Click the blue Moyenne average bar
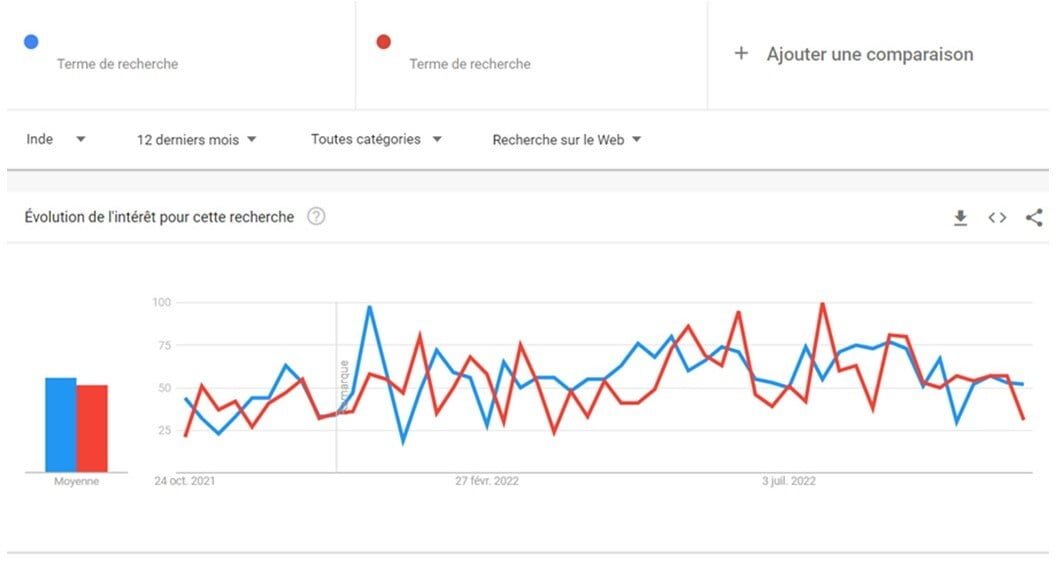Viewport: 1057px width, 587px height. (60, 424)
